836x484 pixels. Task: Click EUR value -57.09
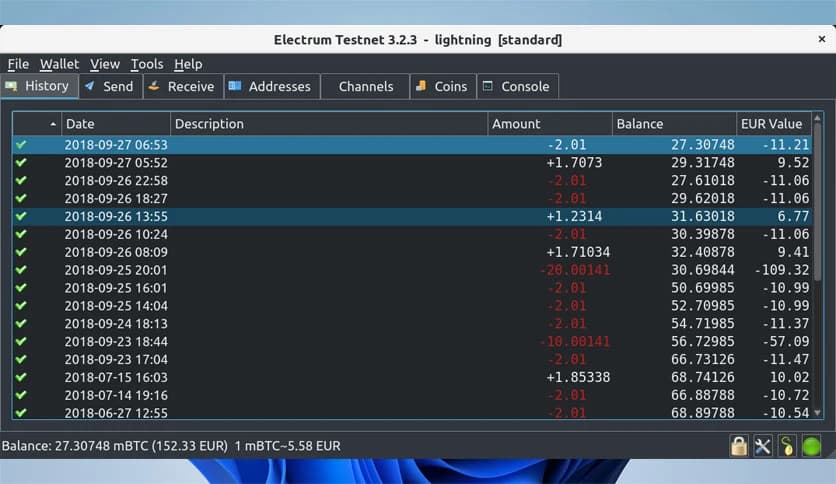point(785,341)
